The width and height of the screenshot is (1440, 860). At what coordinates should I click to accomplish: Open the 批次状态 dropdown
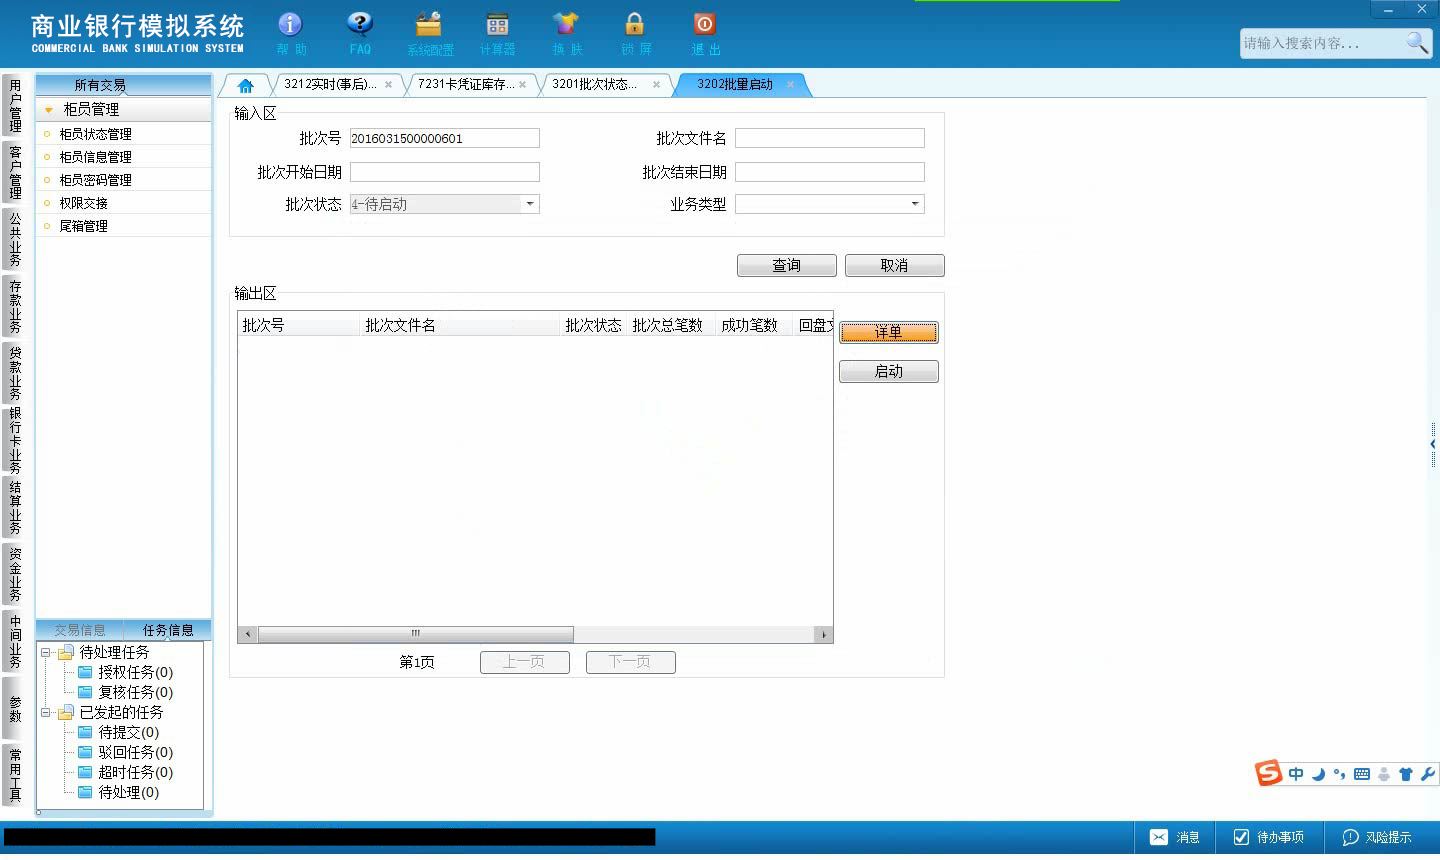point(530,204)
